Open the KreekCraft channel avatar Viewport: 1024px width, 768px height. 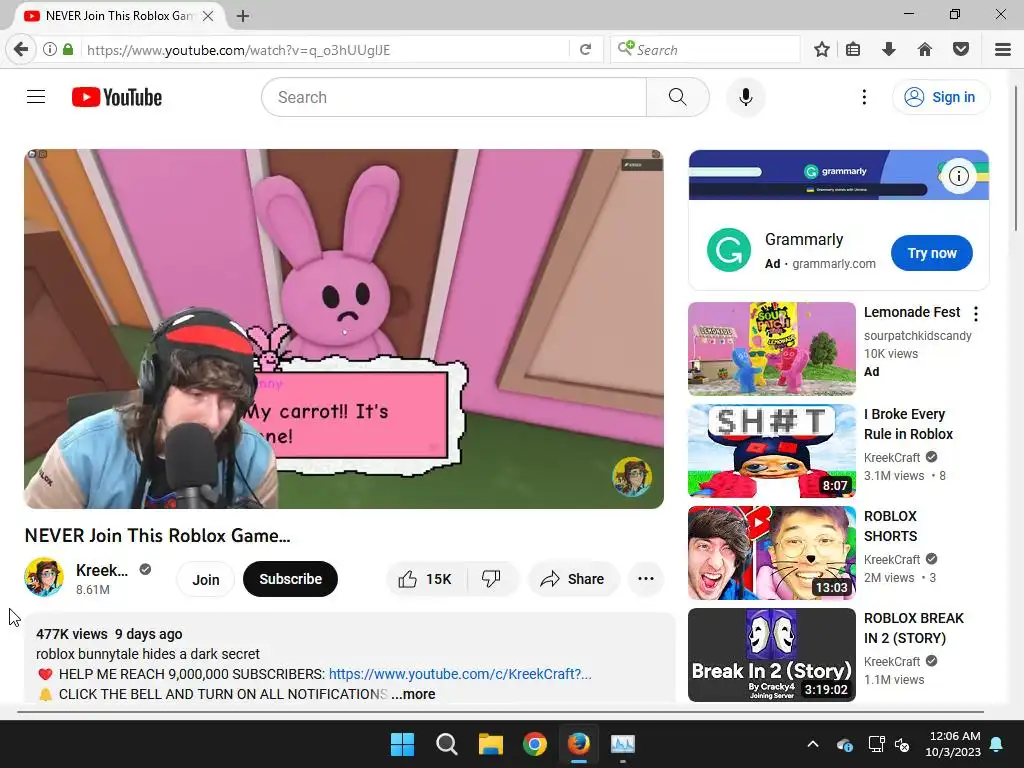point(44,577)
